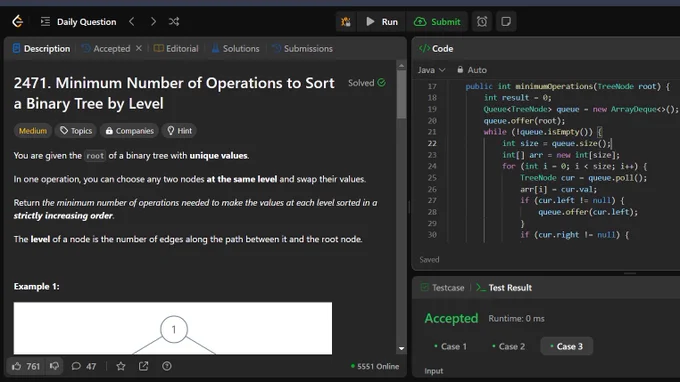Switch to the Editorial tab
Screen dimensions: 680x382
(x=176, y=49)
